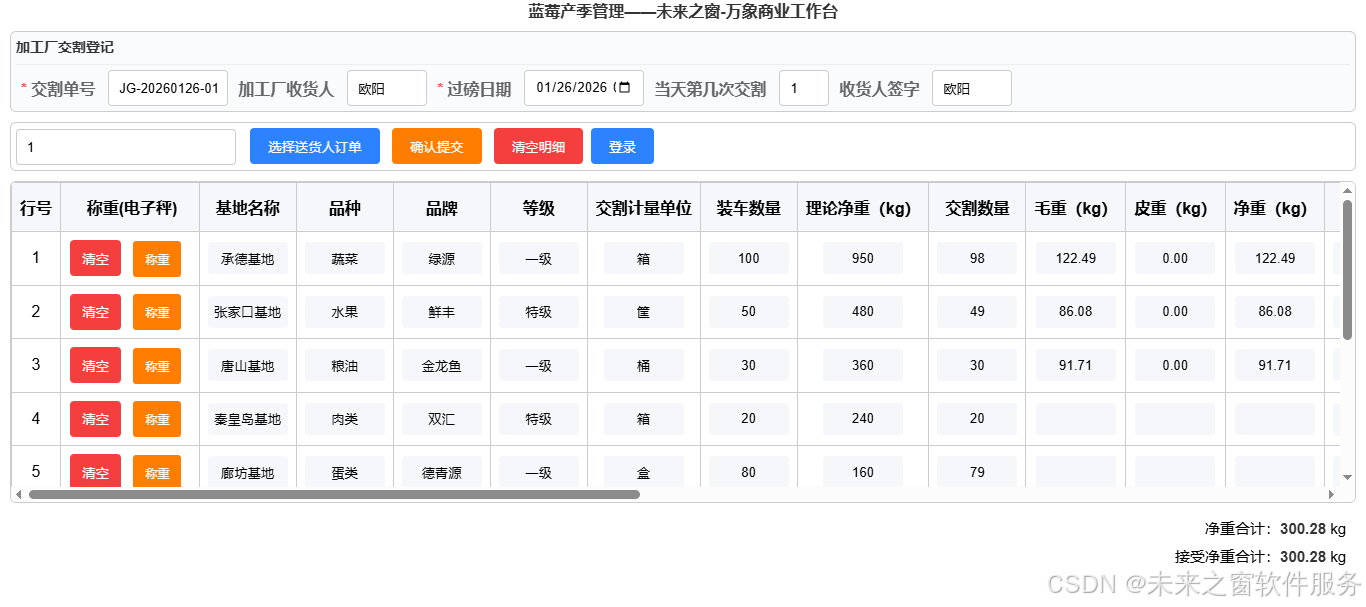Click the 加工厂收货人 text field
Image resolution: width=1366 pixels, height=607 pixels.
pos(386,88)
